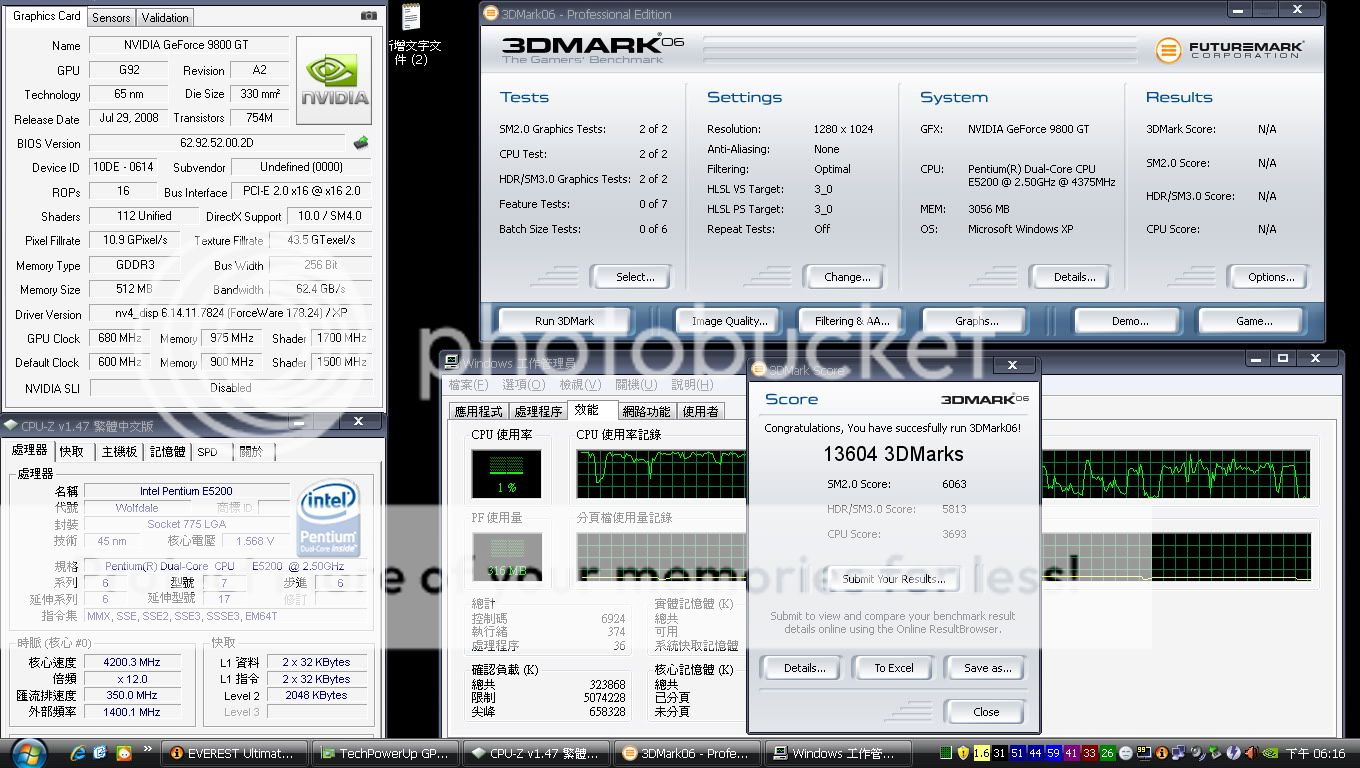Click the yellow 1.6 tray indicator
This screenshot has height=768, width=1360.
click(981, 753)
